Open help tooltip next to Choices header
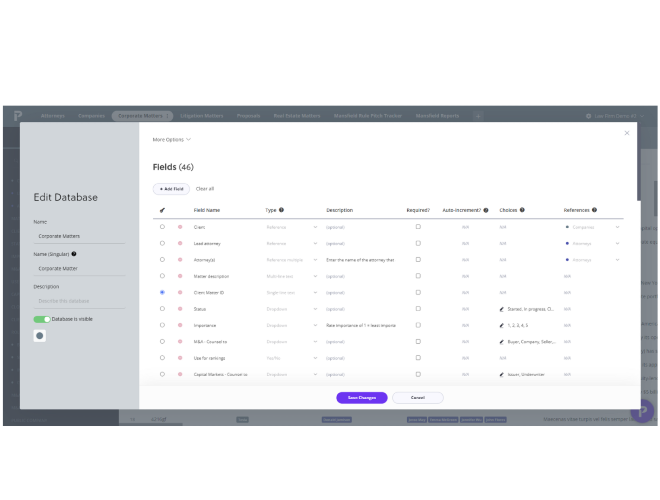Image resolution: width=660 pixels, height=500 pixels. point(522,210)
